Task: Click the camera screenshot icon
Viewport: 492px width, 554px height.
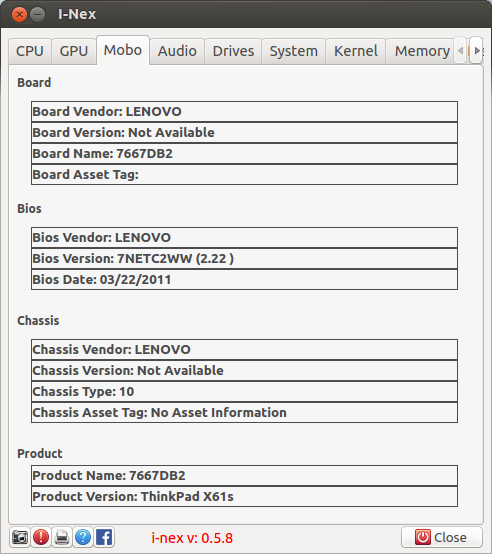Action: pos(20,537)
